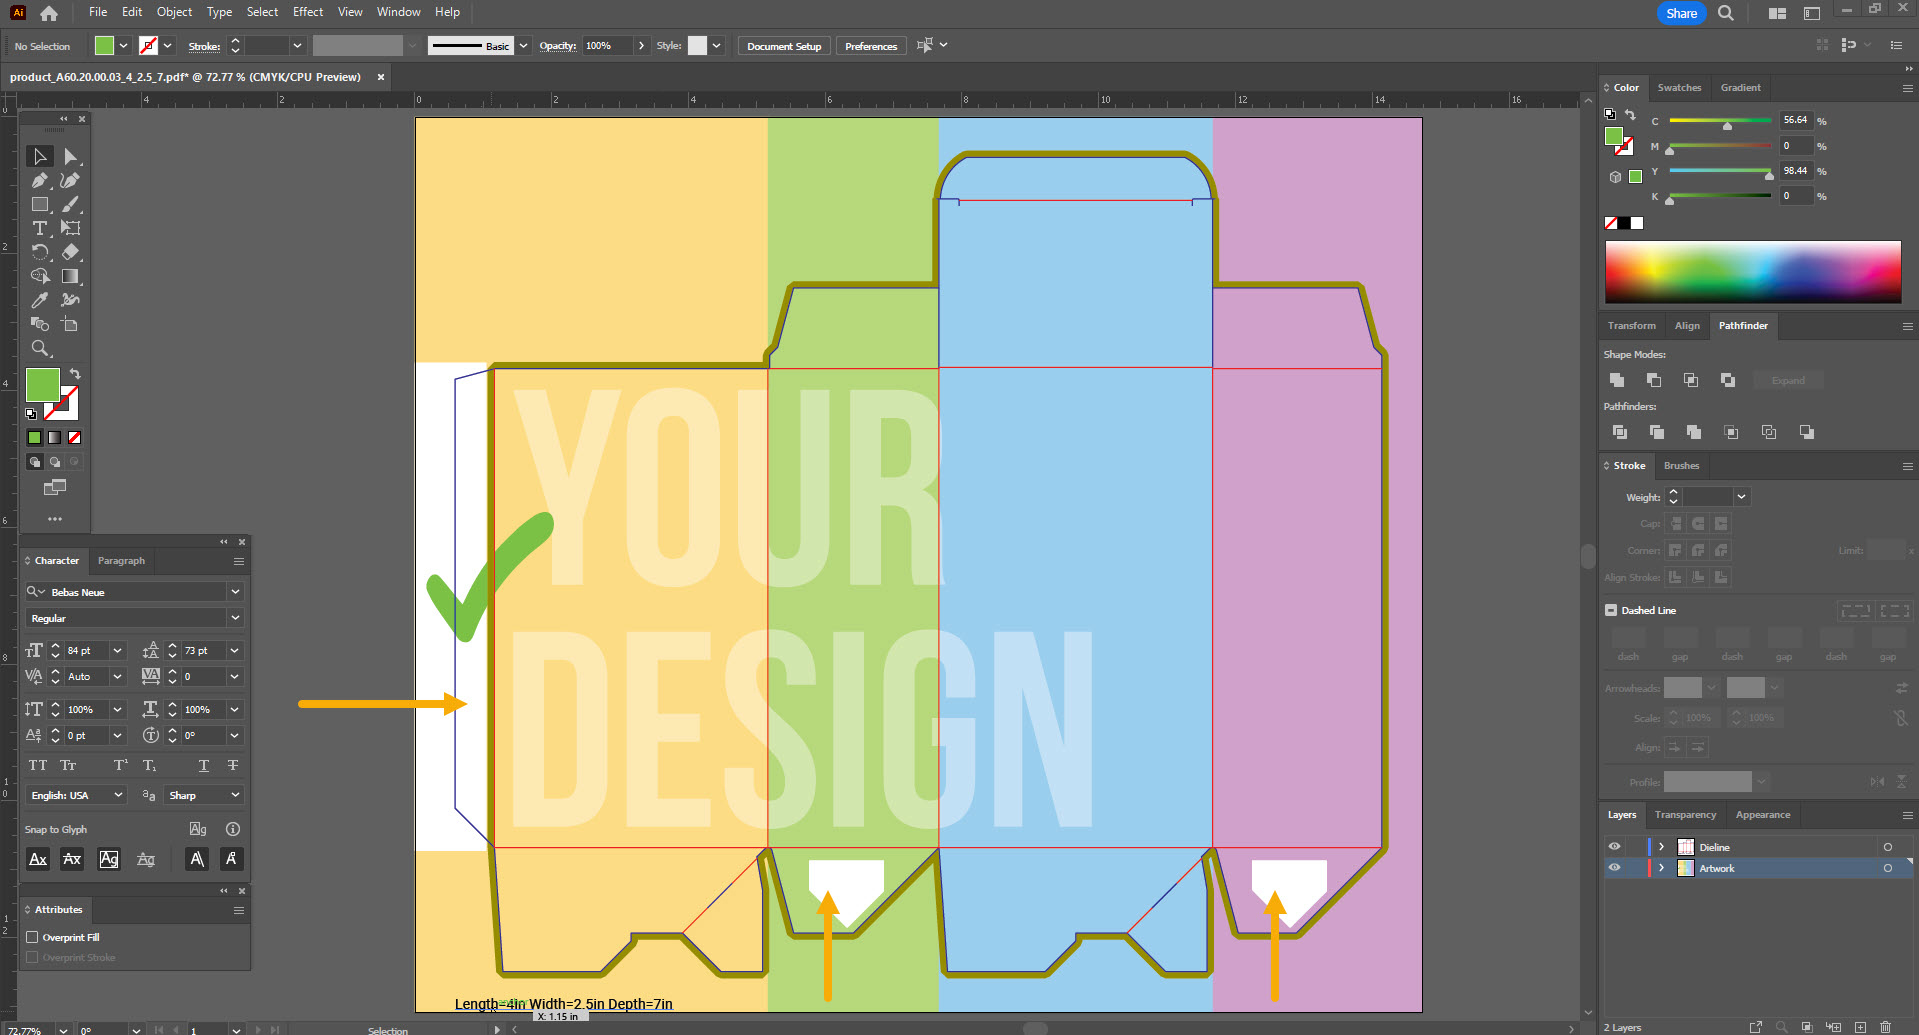1919x1035 pixels.
Task: Go to the Illustrator home screen icon
Action: [x=49, y=13]
